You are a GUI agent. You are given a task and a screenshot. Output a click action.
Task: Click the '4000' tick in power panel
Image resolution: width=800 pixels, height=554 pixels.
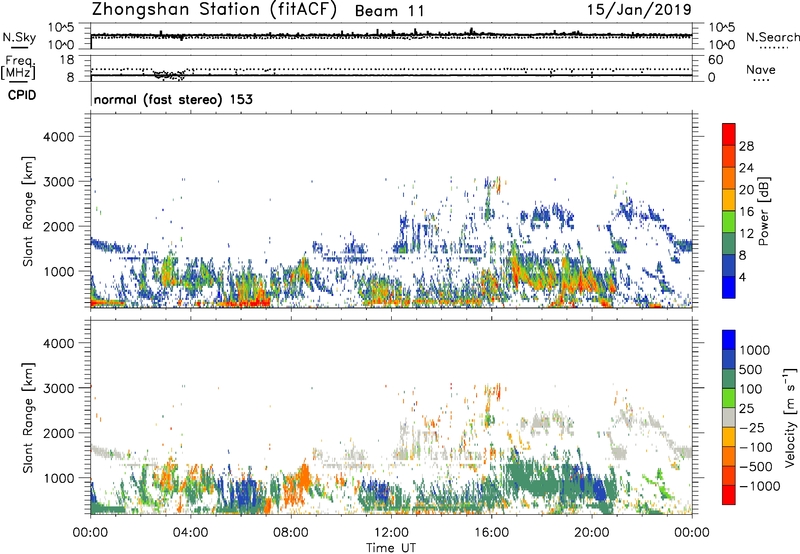(x=59, y=137)
